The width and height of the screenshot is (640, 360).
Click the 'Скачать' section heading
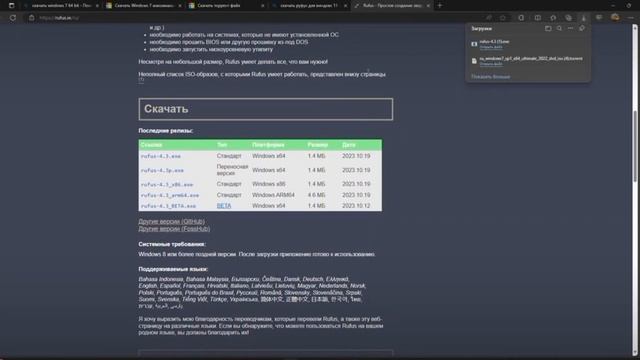tap(266, 109)
